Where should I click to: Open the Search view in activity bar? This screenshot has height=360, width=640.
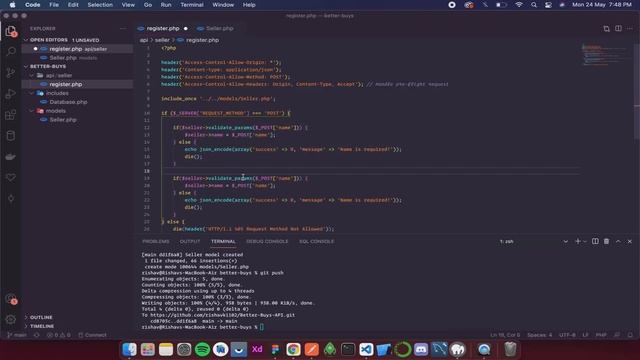coord(11,51)
